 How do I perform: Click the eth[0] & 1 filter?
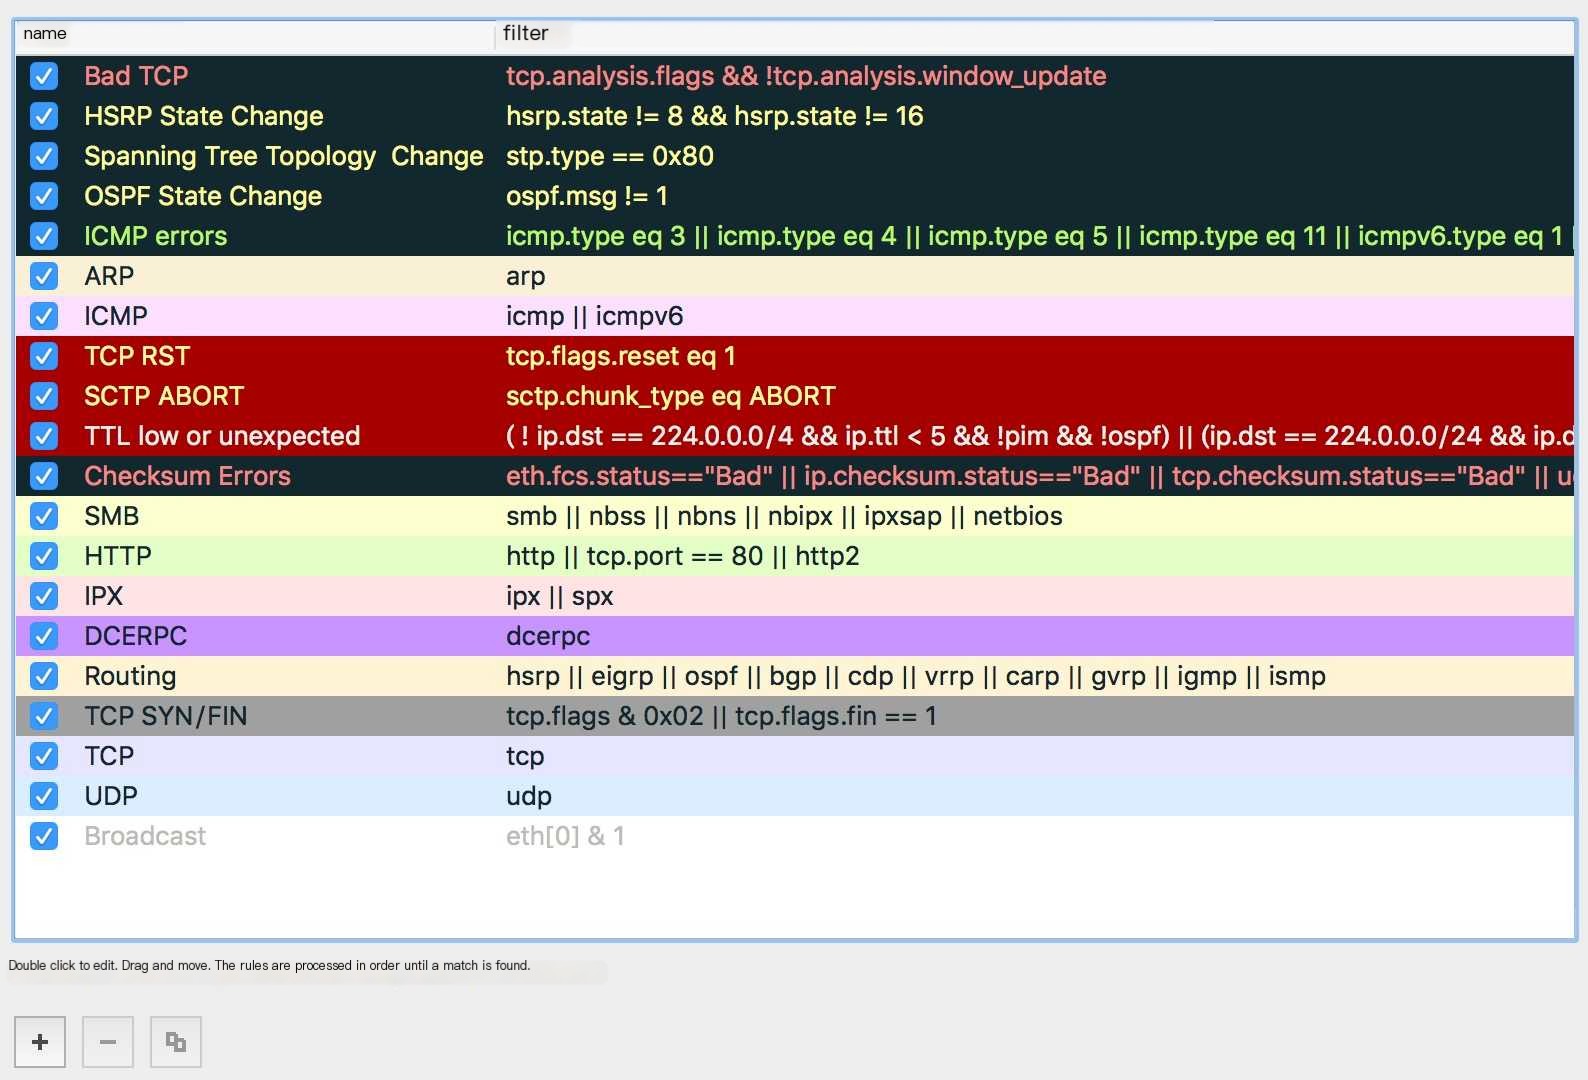[x=566, y=836]
